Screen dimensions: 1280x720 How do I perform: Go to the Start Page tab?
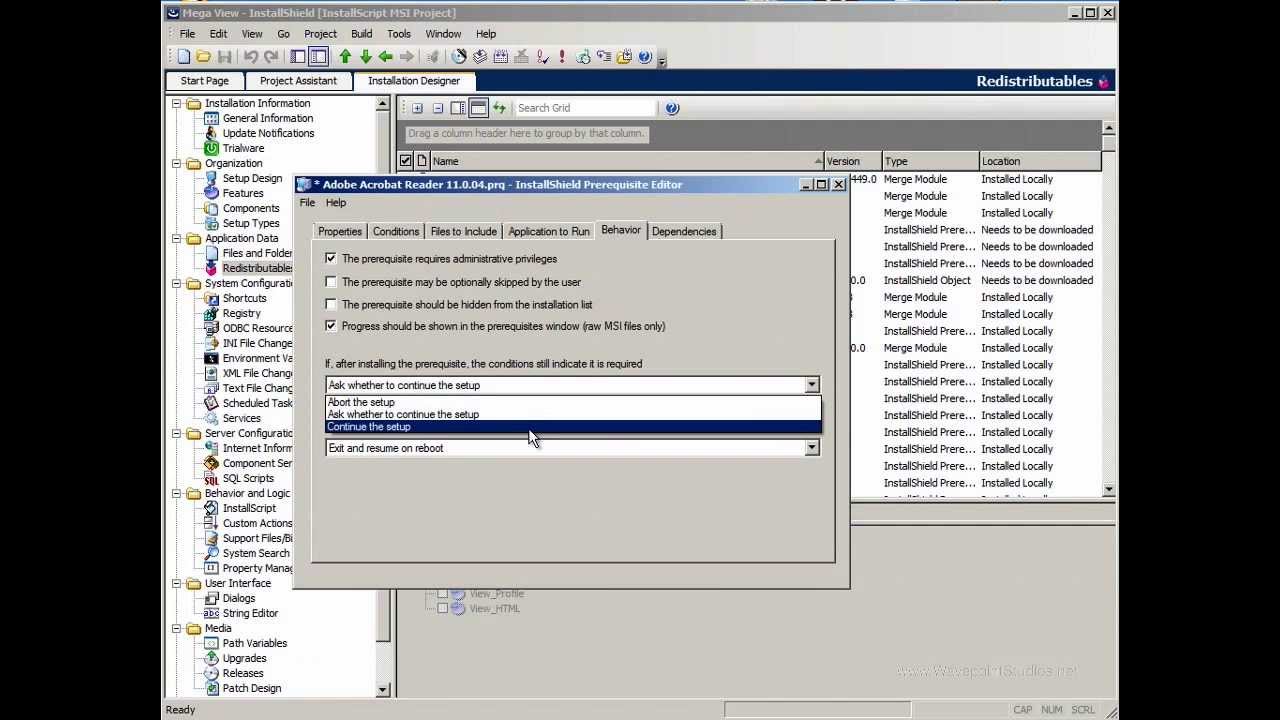tap(205, 81)
